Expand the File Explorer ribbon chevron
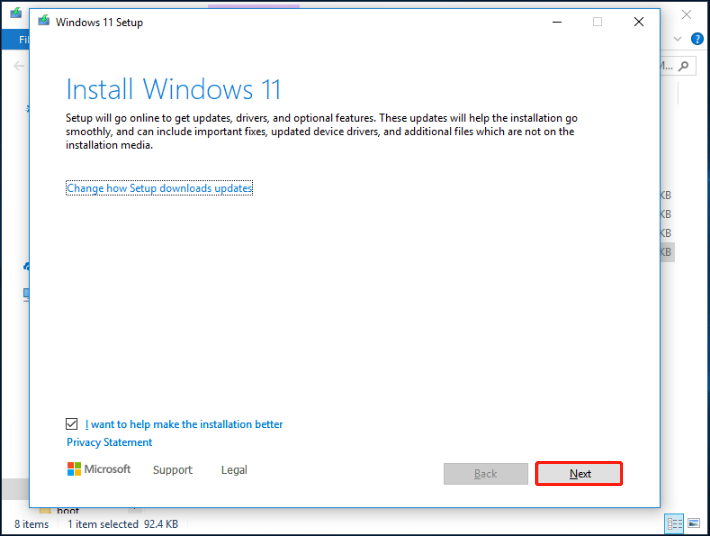 pyautogui.click(x=677, y=39)
